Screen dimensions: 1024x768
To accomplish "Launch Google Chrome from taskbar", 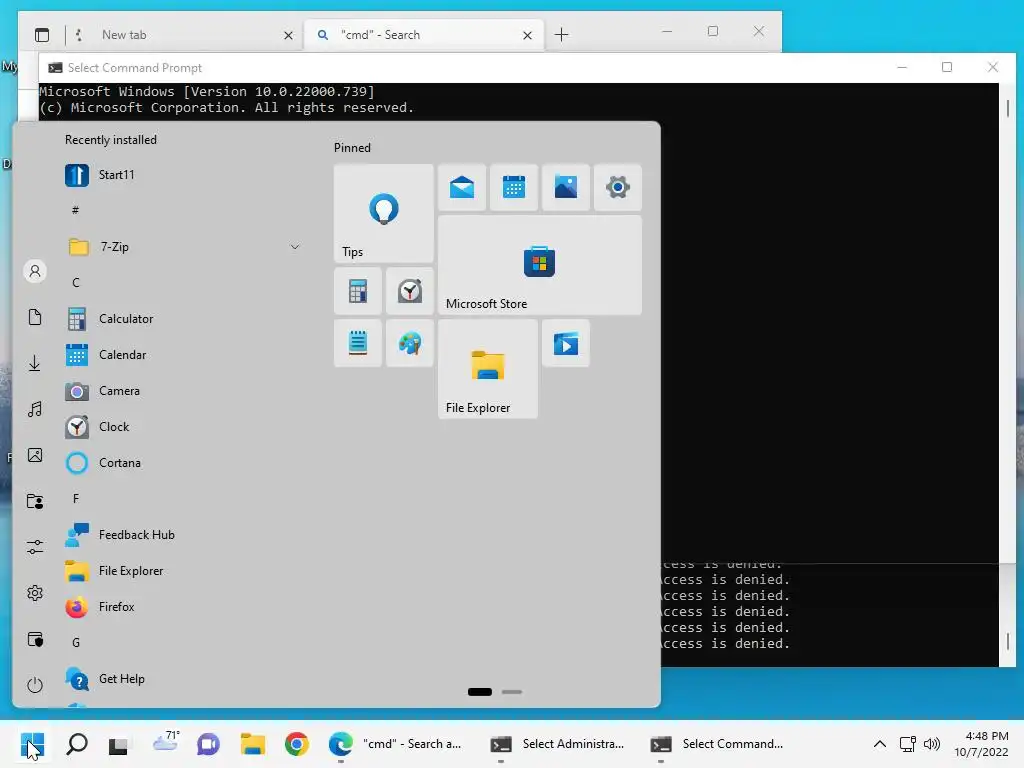I will pos(296,744).
